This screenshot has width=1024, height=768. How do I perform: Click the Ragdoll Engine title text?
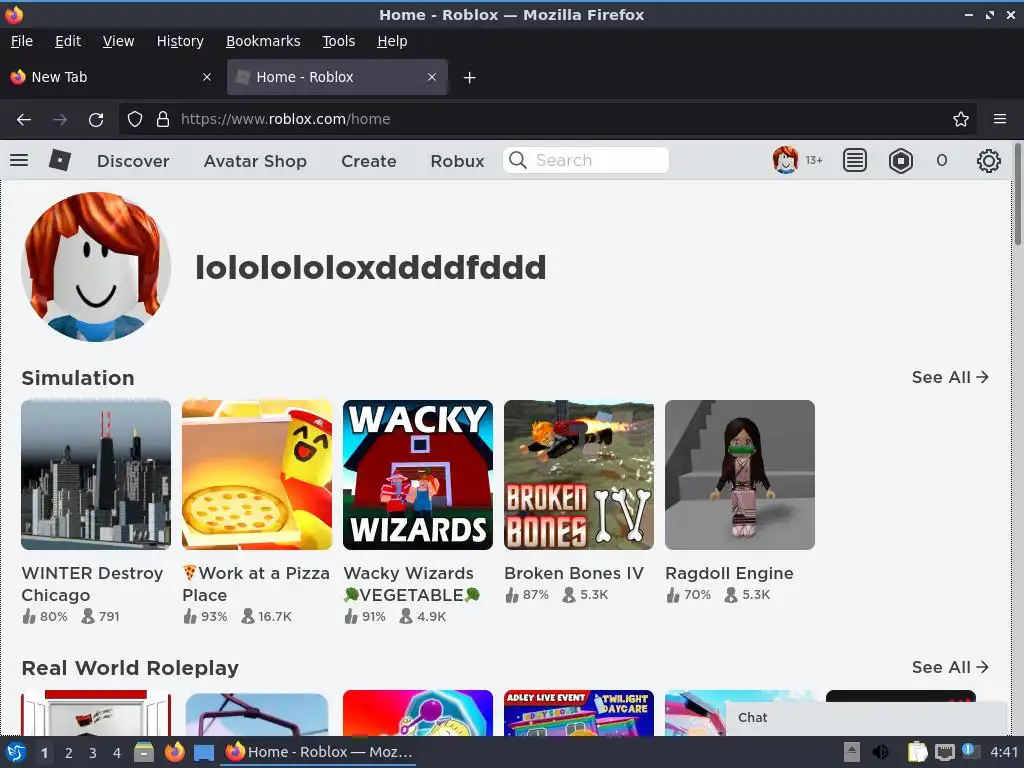tap(729, 573)
